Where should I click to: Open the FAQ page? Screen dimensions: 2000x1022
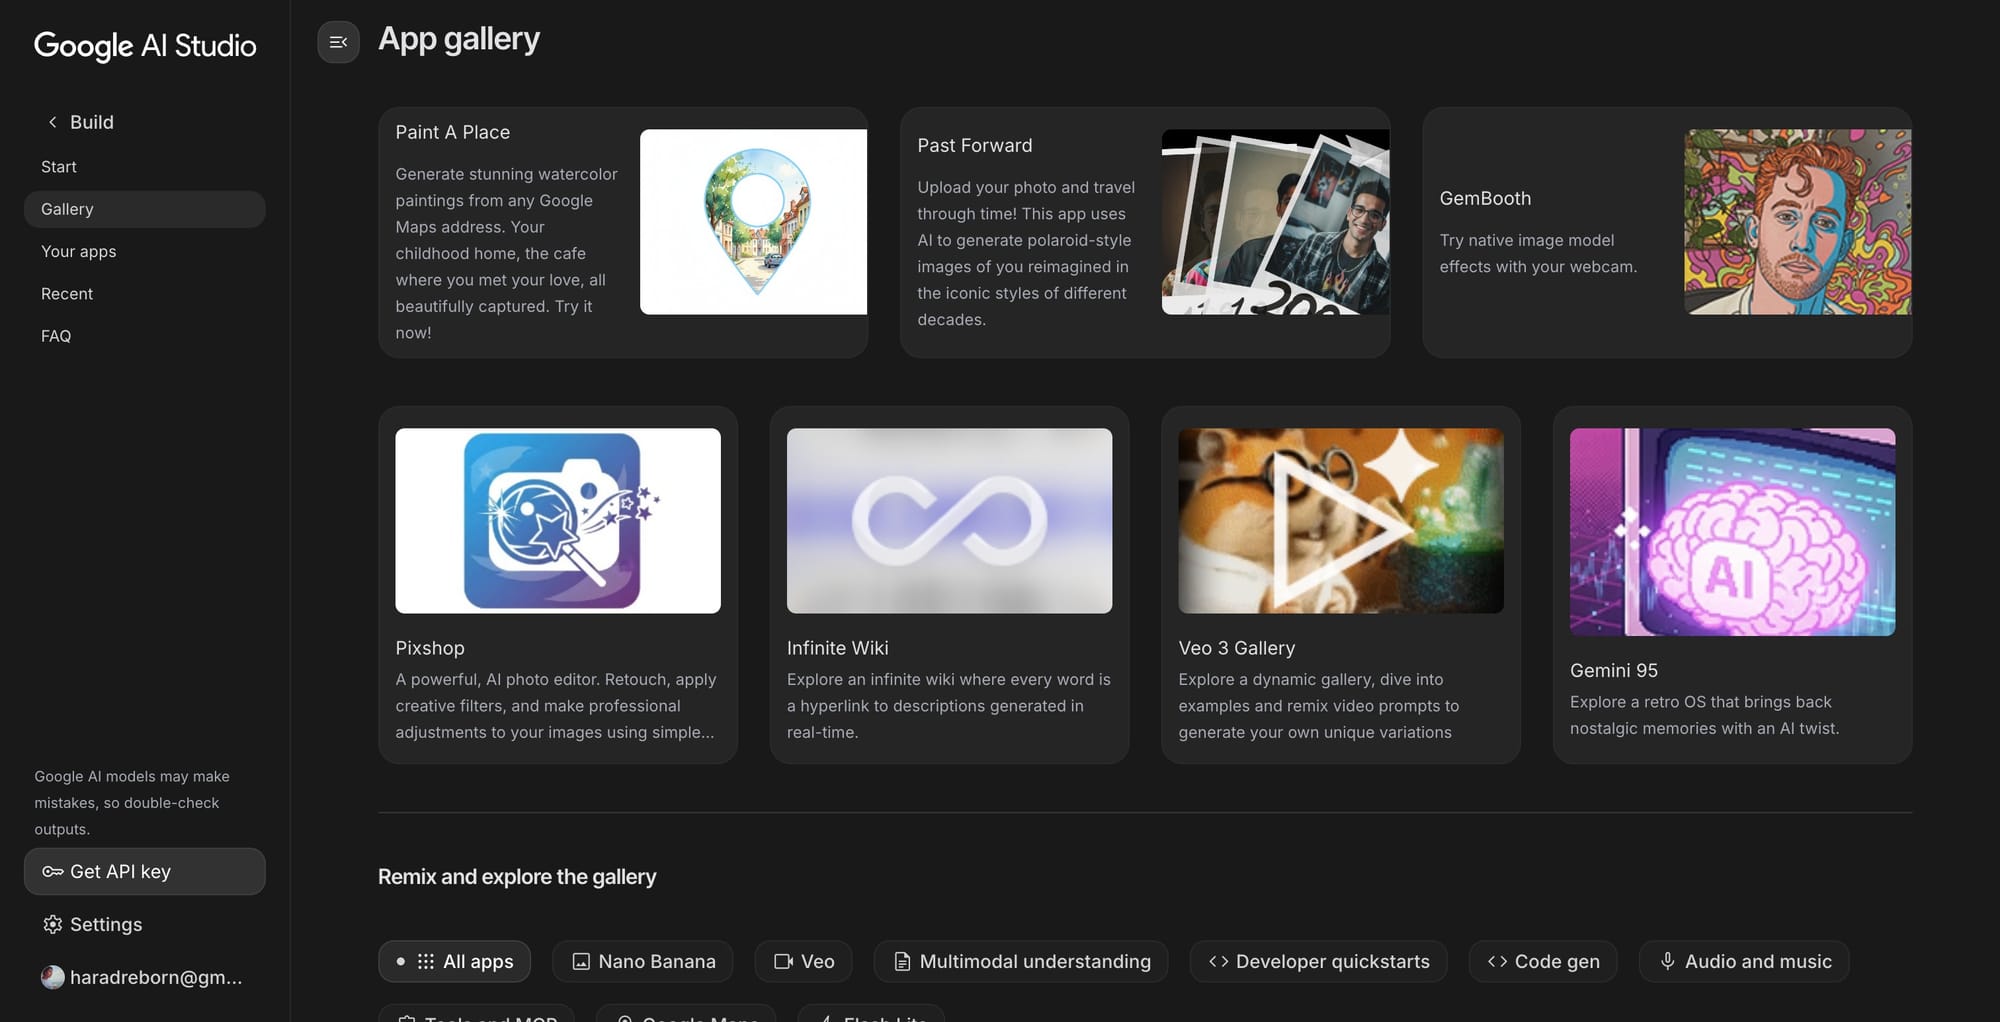point(56,335)
